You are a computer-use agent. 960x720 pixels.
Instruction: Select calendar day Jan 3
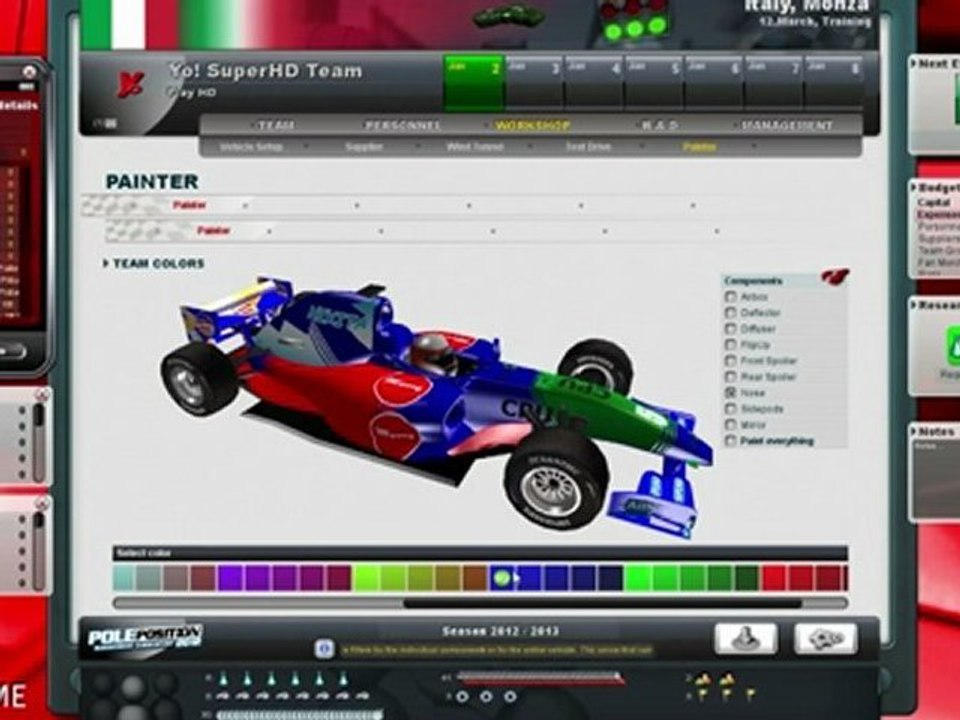[534, 83]
